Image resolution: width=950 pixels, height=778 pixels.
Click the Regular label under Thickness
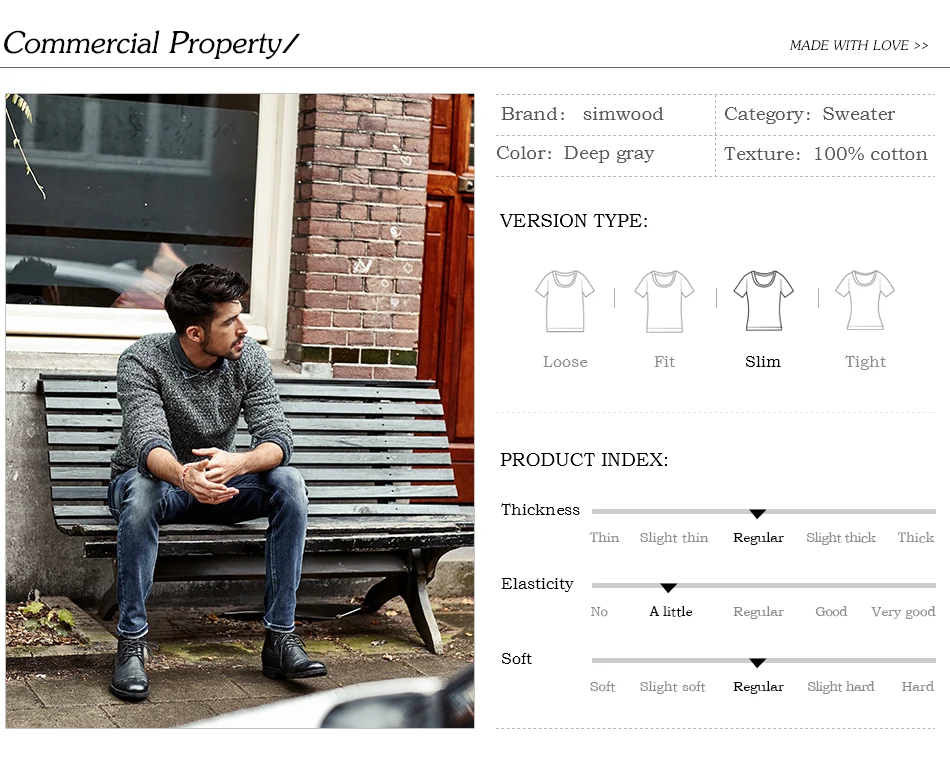(x=758, y=537)
